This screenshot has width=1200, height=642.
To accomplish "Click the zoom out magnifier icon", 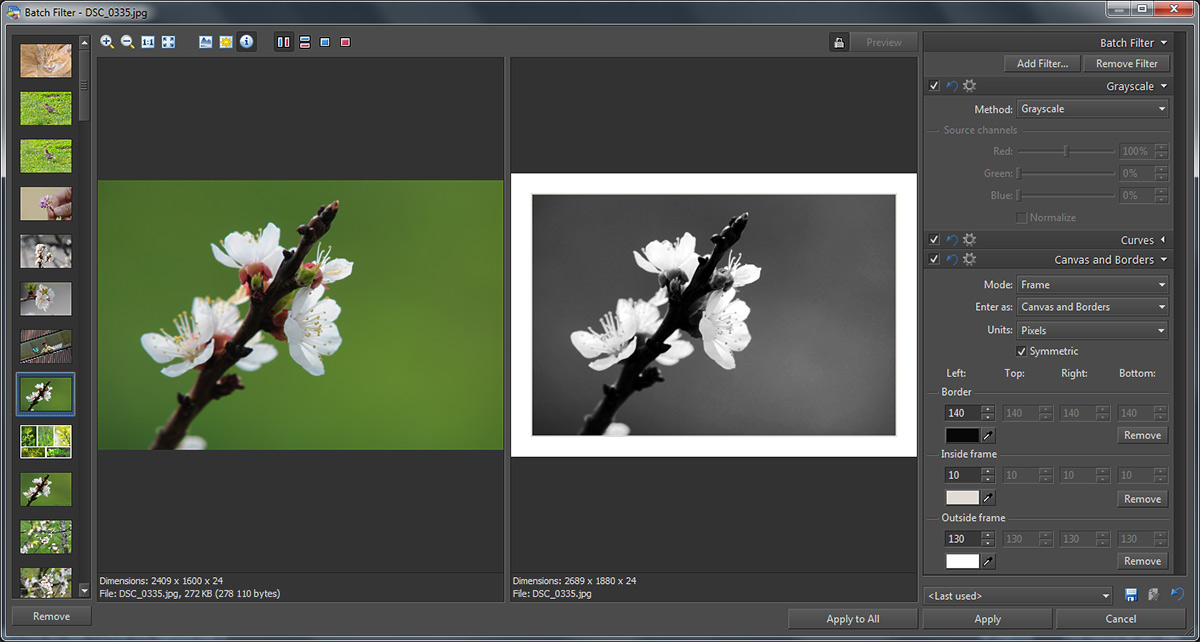I will tap(127, 42).
